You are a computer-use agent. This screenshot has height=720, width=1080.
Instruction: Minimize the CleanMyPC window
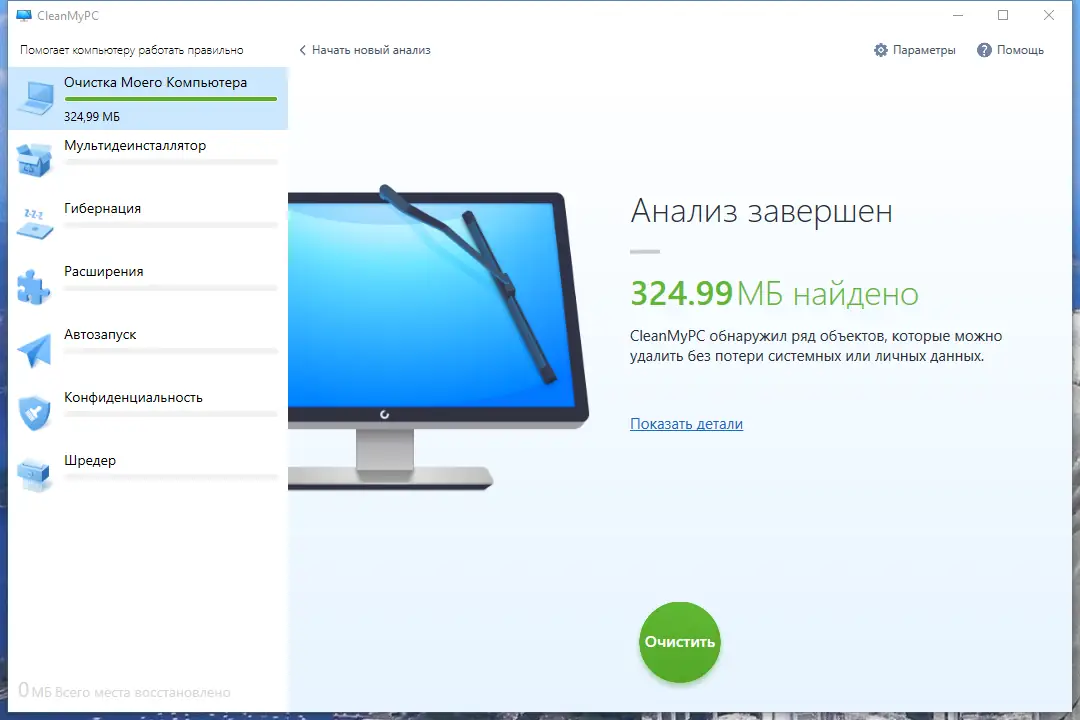(x=958, y=15)
